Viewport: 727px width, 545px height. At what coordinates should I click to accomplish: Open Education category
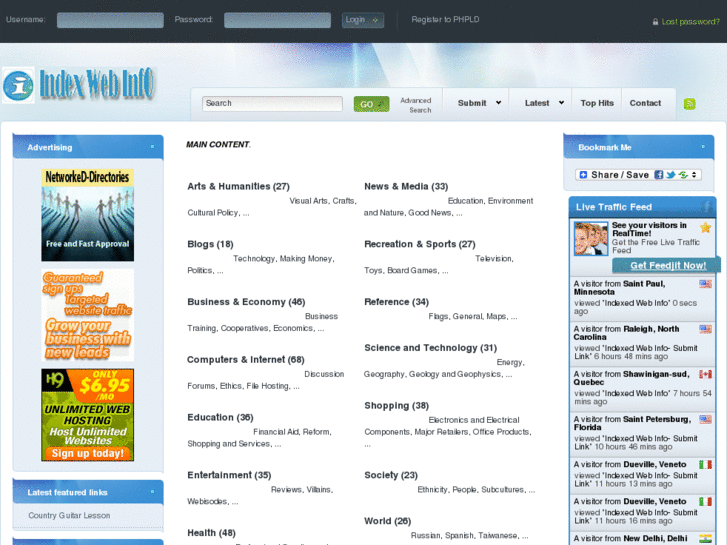[x=220, y=417]
